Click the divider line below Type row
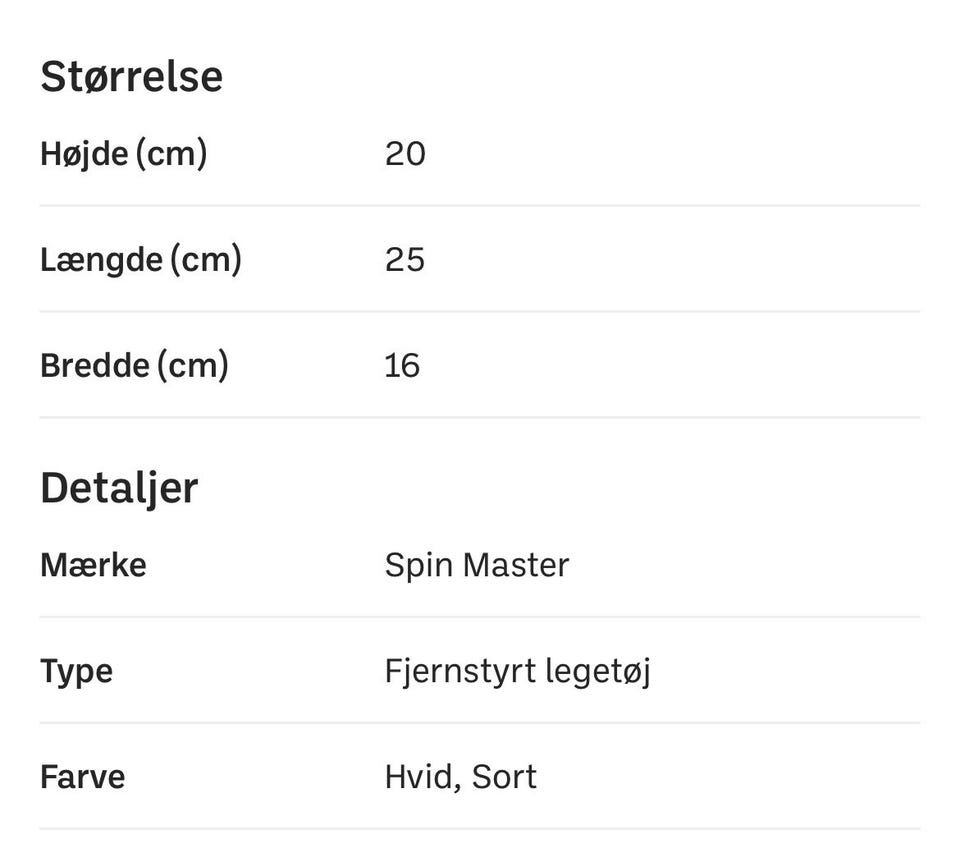960x862 pixels. click(480, 723)
